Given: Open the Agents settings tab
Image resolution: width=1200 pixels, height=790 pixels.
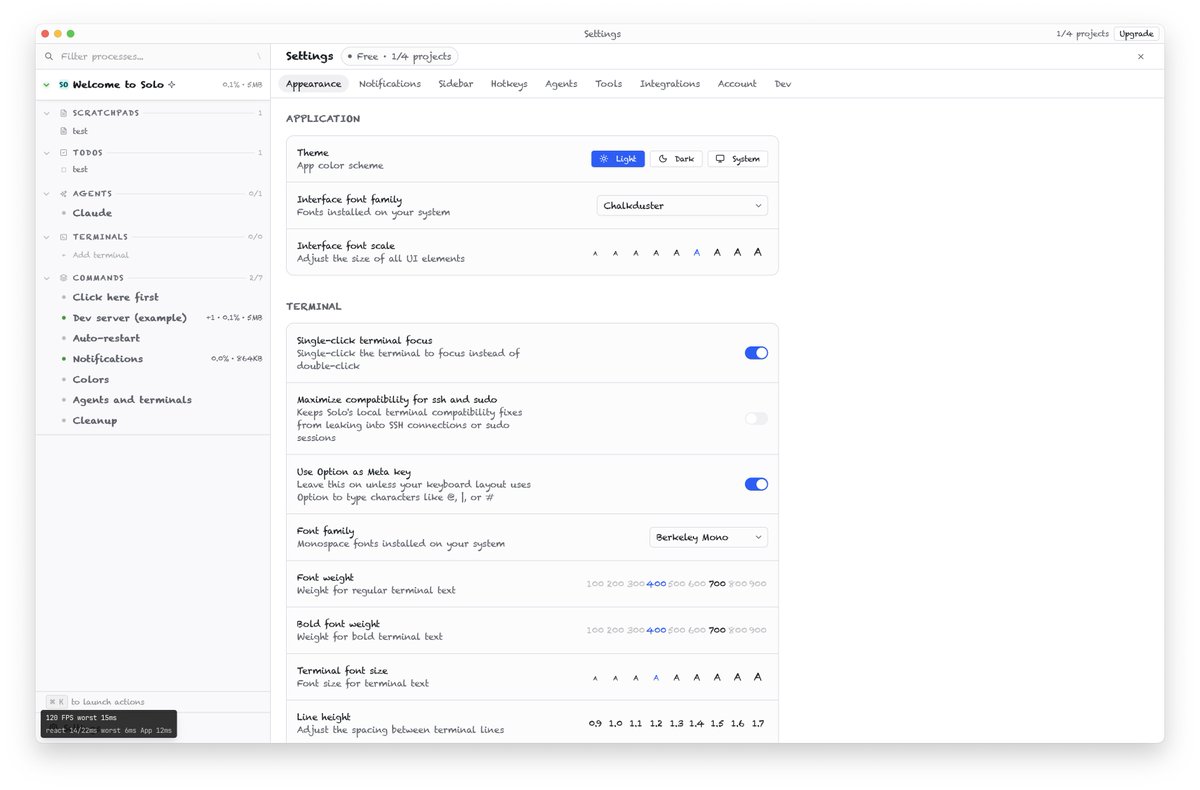Looking at the screenshot, I should 561,84.
